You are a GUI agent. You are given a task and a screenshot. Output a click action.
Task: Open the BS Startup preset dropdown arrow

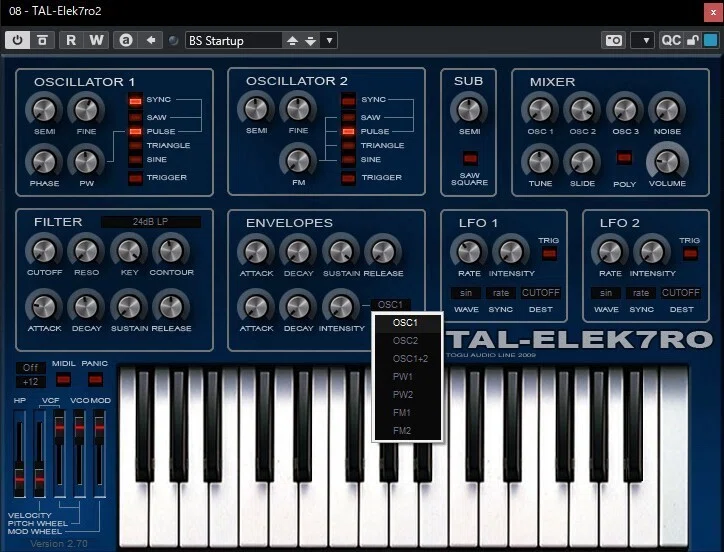click(329, 41)
